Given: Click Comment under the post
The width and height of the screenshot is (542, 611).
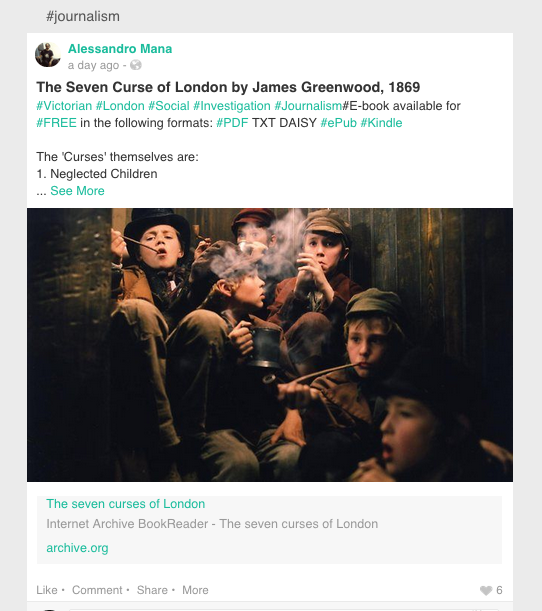Looking at the screenshot, I should point(97,590).
